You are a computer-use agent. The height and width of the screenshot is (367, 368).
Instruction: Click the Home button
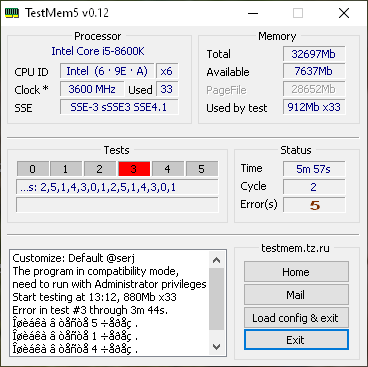[x=296, y=272]
